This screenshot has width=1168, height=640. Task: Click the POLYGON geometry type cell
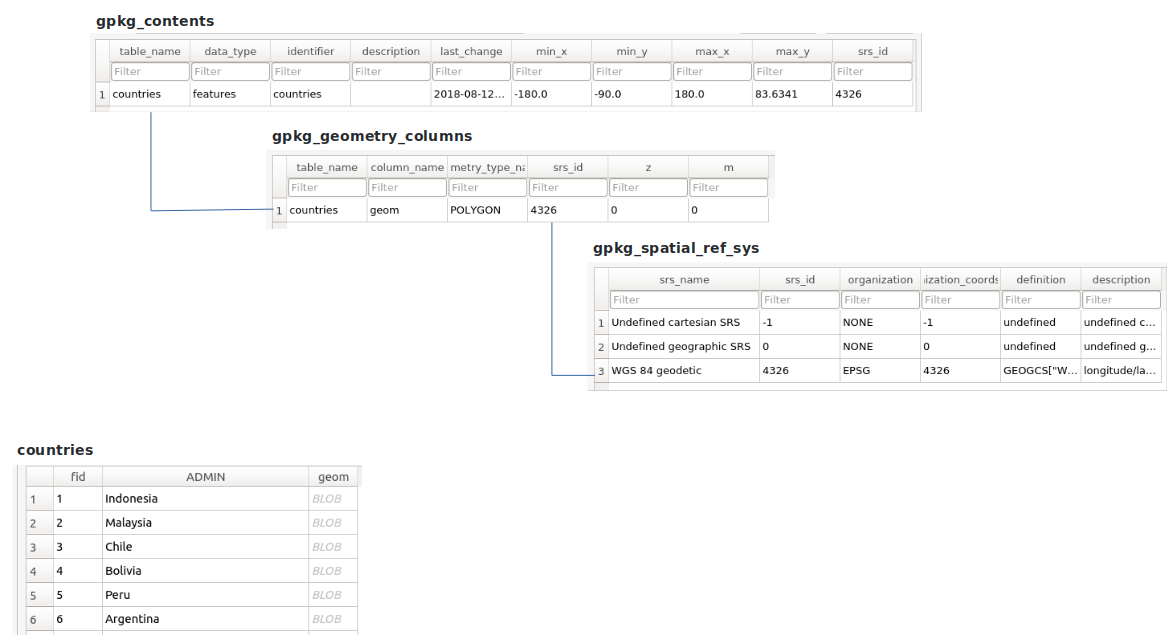pyautogui.click(x=487, y=210)
